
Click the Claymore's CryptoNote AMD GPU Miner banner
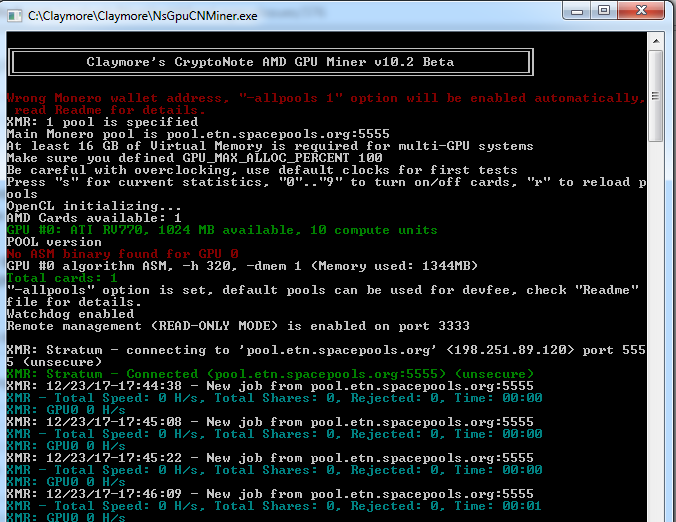[271, 62]
